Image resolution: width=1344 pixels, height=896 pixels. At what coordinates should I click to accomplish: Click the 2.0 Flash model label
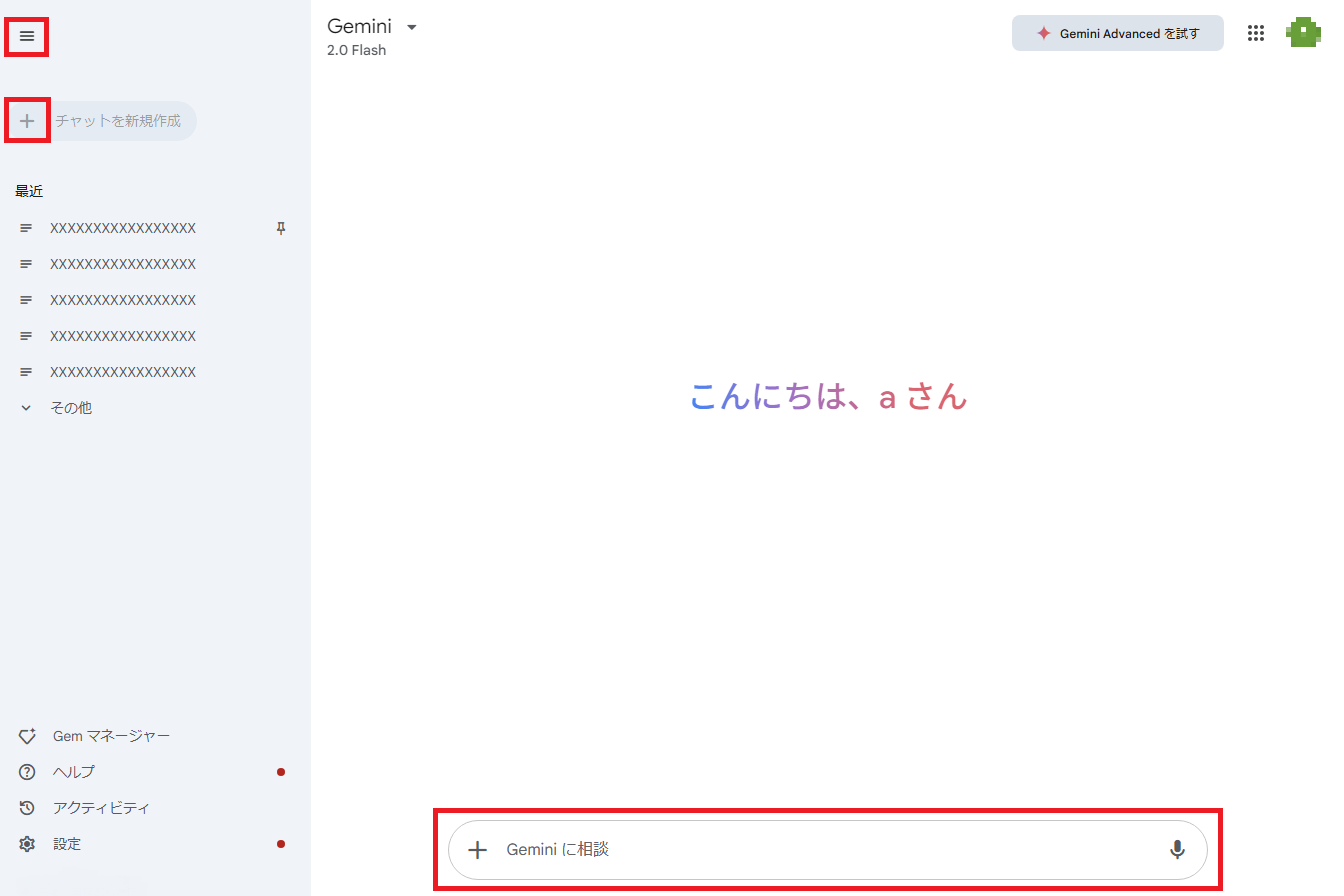click(356, 50)
